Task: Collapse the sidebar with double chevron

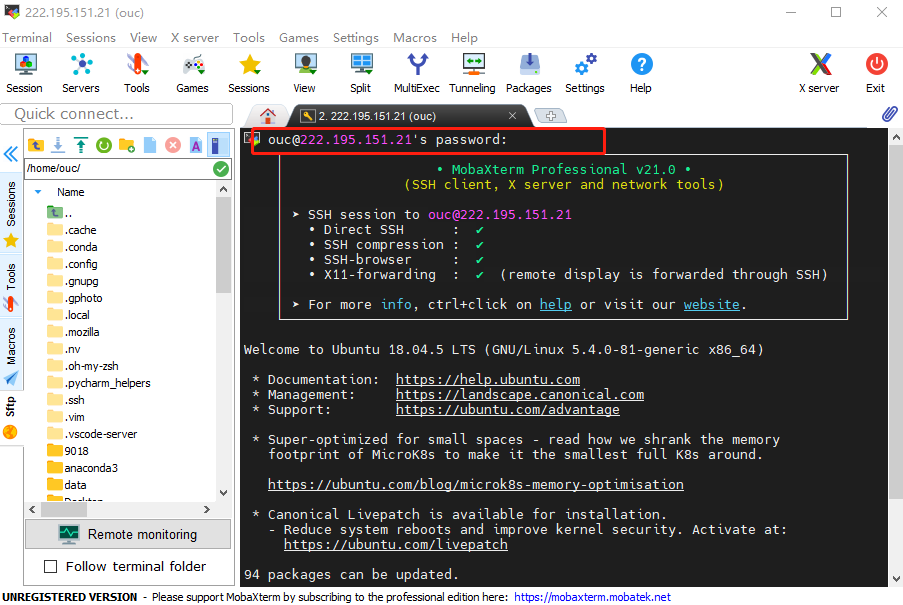Action: [11, 154]
